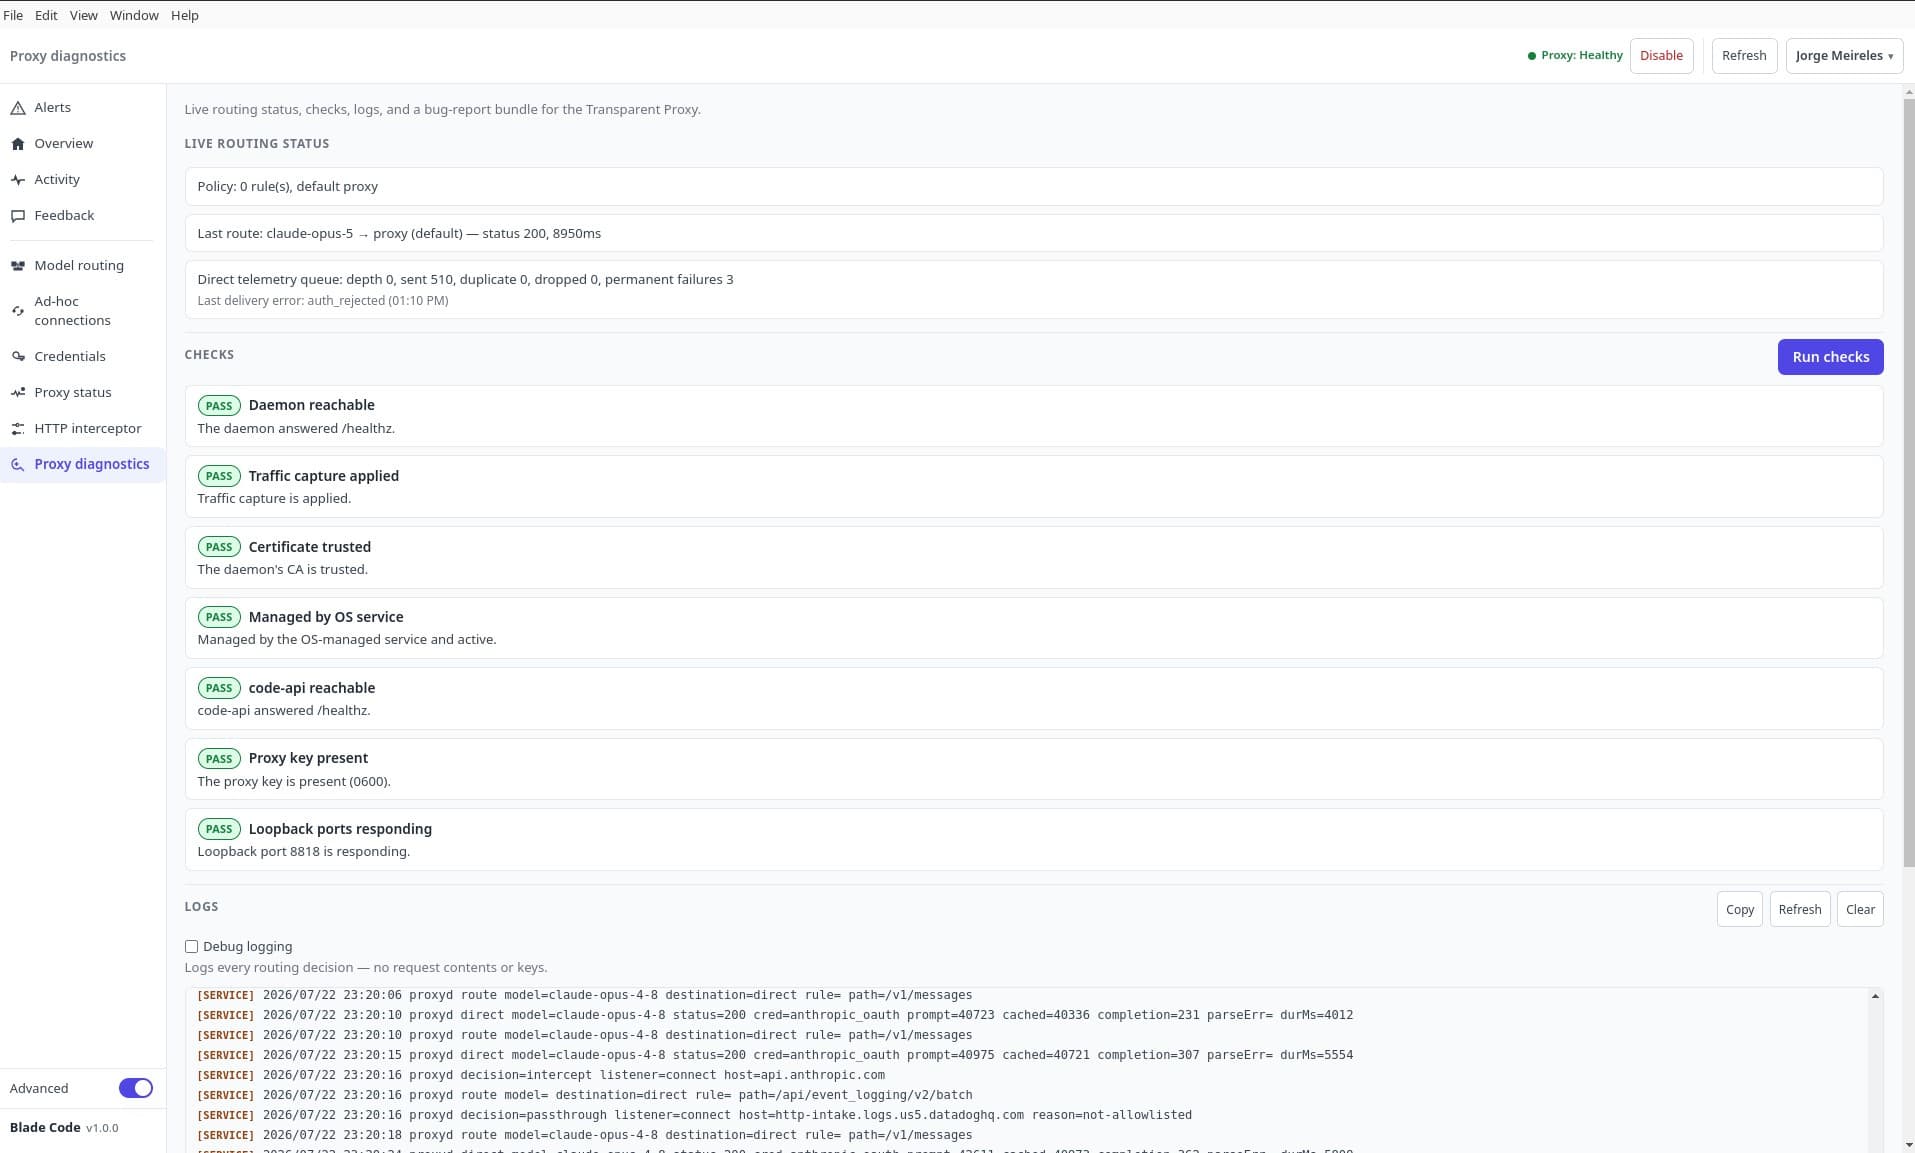Click the Model routing icon

[x=18, y=266]
